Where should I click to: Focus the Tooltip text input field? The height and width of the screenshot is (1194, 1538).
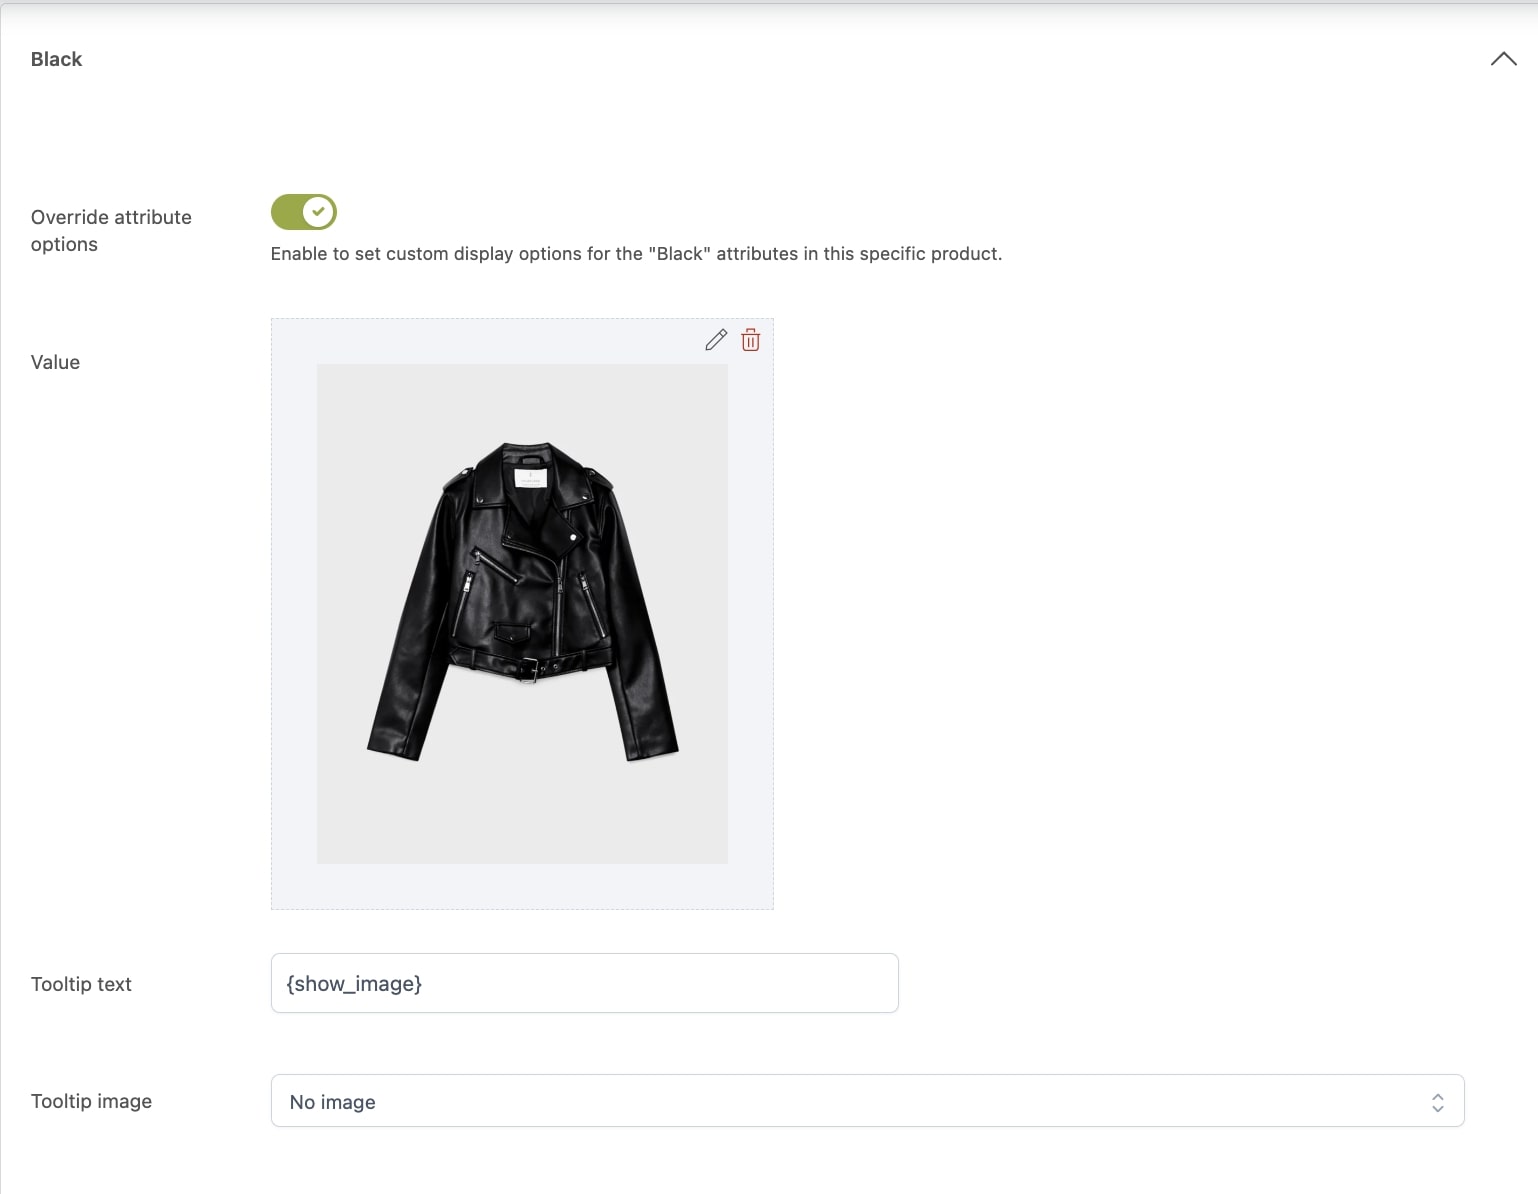pyautogui.click(x=584, y=983)
